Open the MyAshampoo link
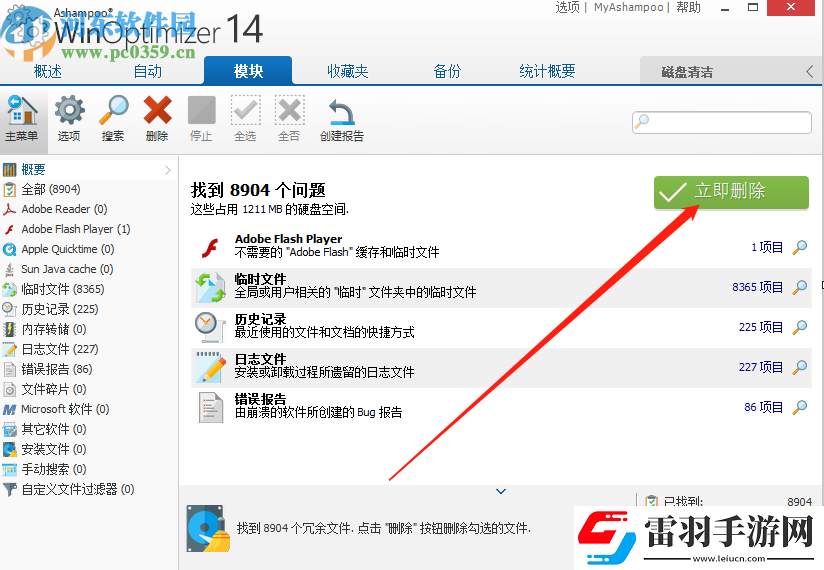The width and height of the screenshot is (824, 570). point(629,7)
